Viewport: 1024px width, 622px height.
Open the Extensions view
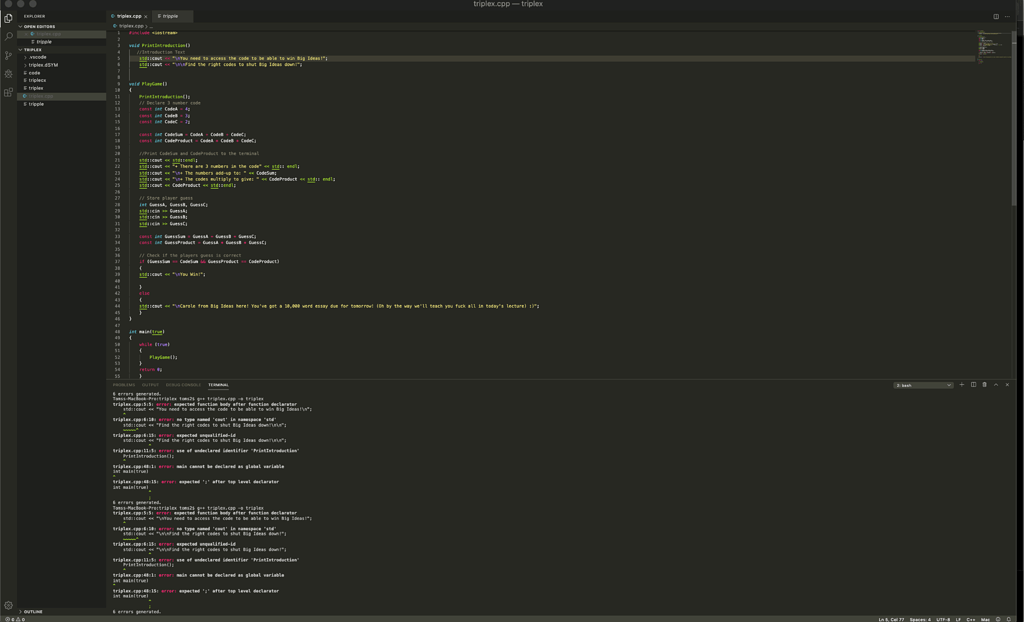pyautogui.click(x=8, y=92)
